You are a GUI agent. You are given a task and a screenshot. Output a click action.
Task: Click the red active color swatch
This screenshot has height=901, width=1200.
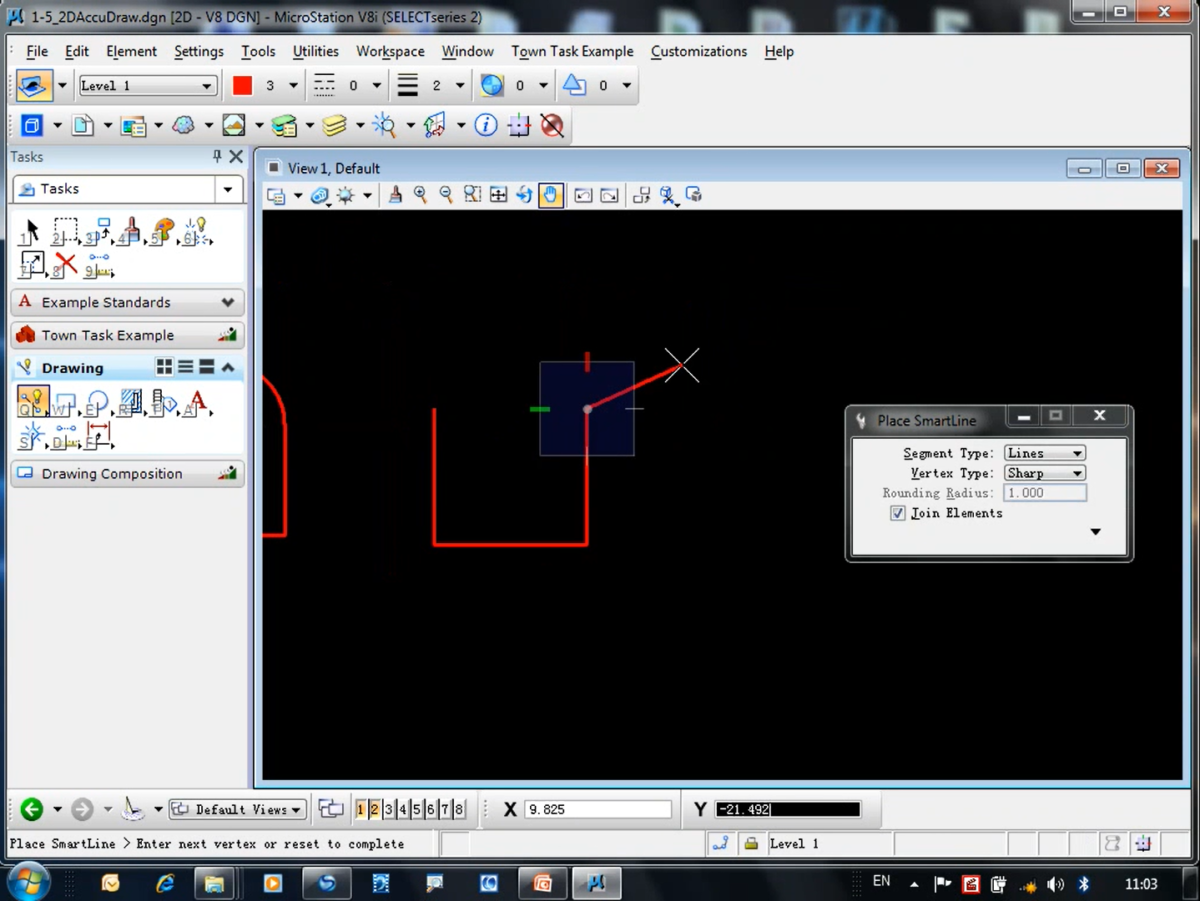point(242,86)
